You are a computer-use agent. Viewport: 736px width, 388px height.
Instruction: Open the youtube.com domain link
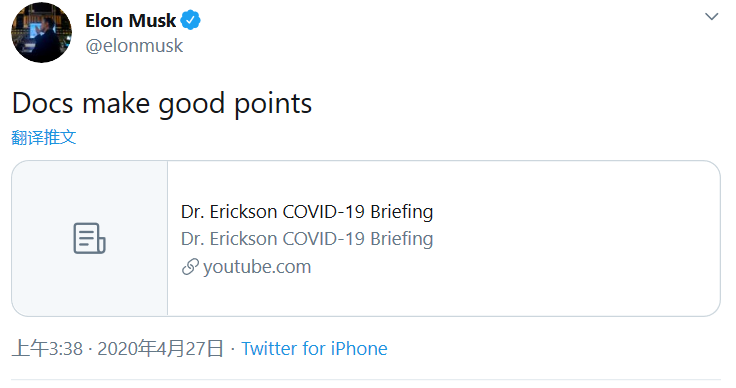[x=257, y=267]
